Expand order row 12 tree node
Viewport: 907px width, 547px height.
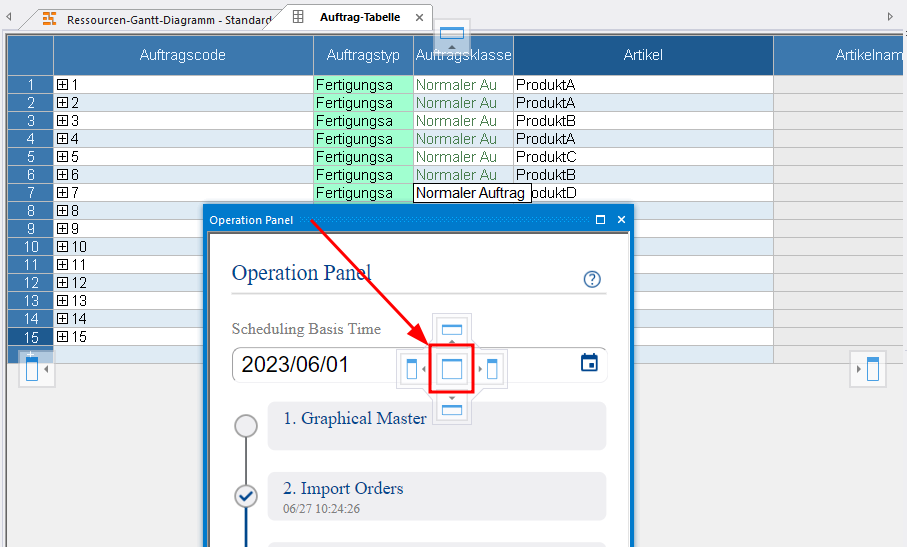62,283
